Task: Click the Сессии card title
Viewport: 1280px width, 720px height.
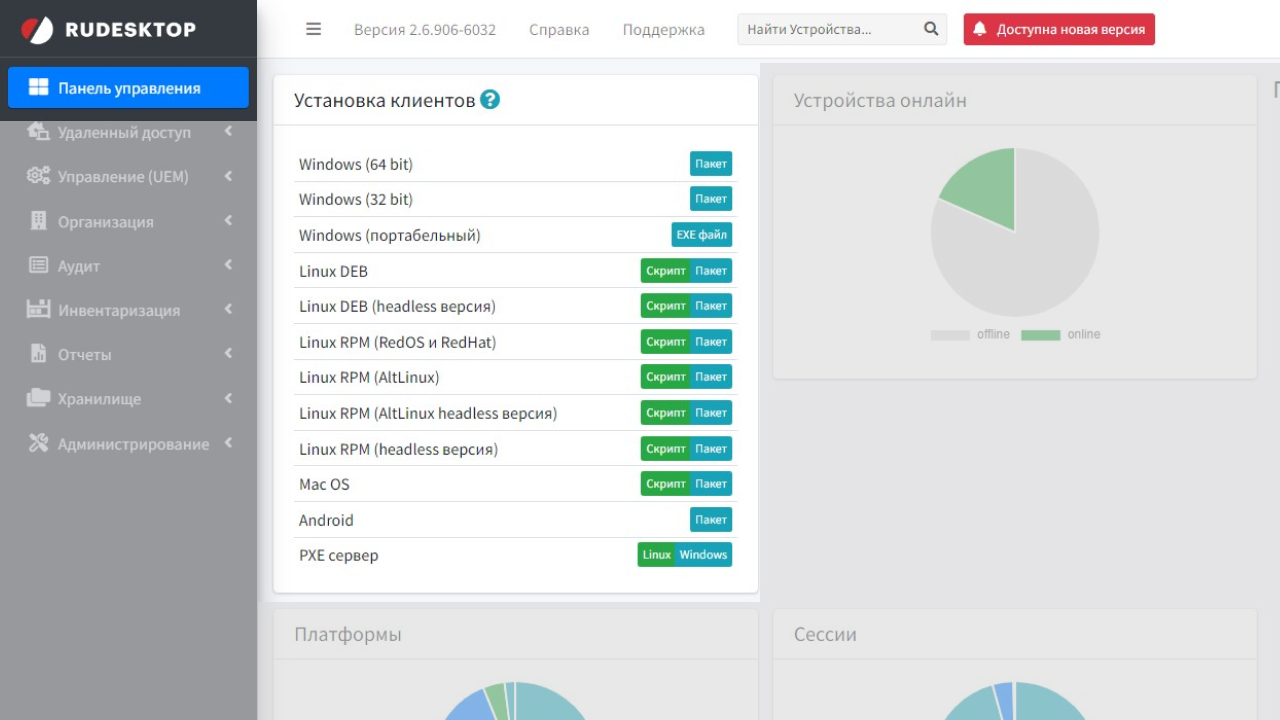Action: click(x=825, y=634)
